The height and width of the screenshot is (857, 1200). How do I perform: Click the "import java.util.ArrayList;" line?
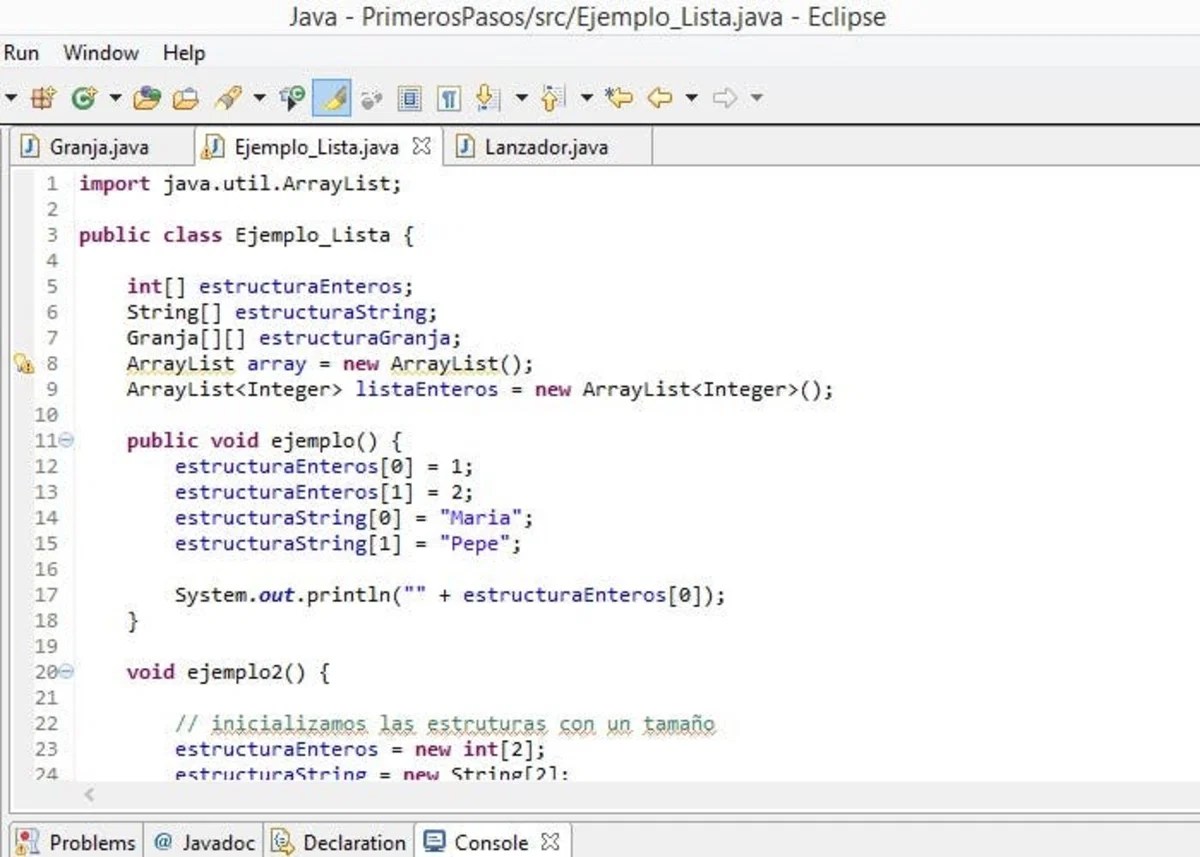pos(240,184)
